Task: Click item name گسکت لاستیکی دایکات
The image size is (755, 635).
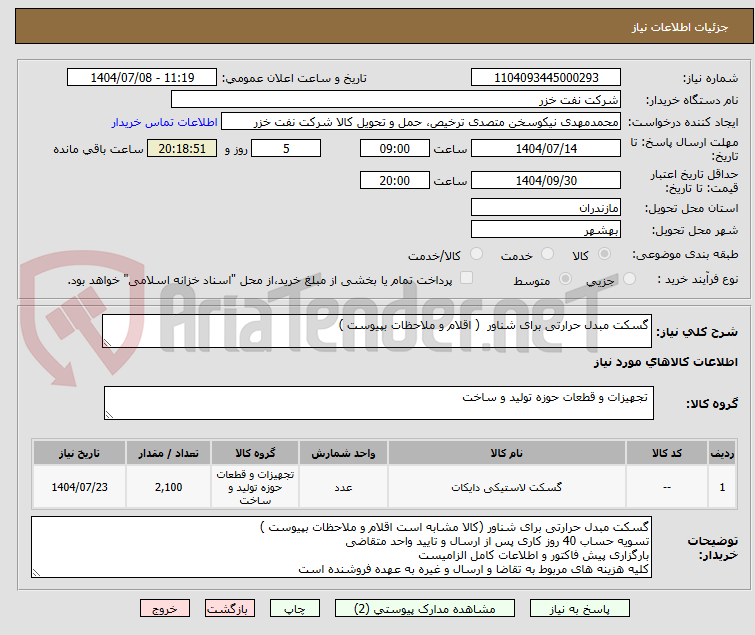Action: pos(507,487)
